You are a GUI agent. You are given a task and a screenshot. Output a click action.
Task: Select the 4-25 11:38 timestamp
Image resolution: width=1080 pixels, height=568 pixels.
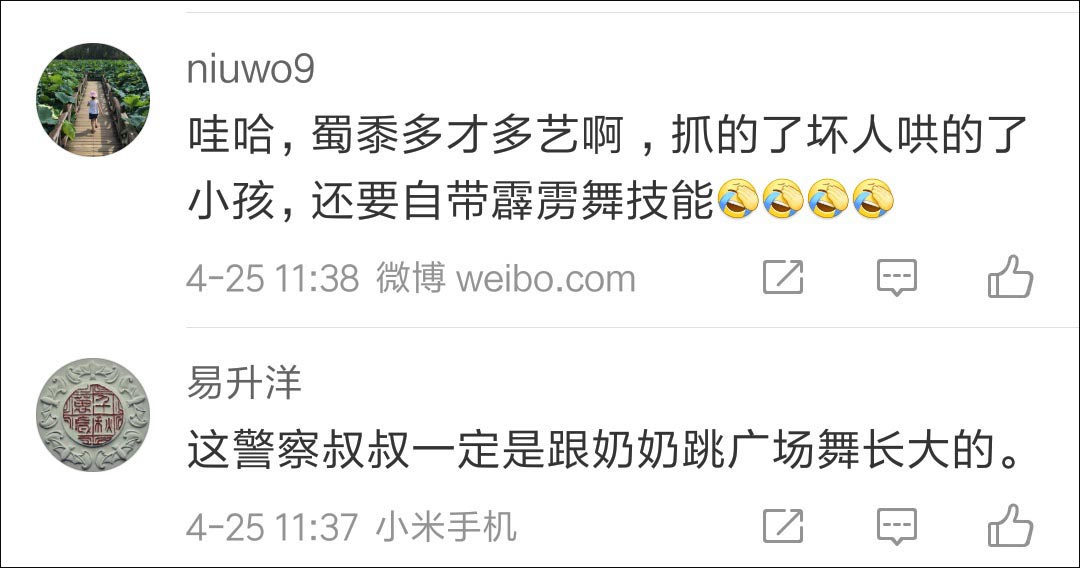point(273,279)
